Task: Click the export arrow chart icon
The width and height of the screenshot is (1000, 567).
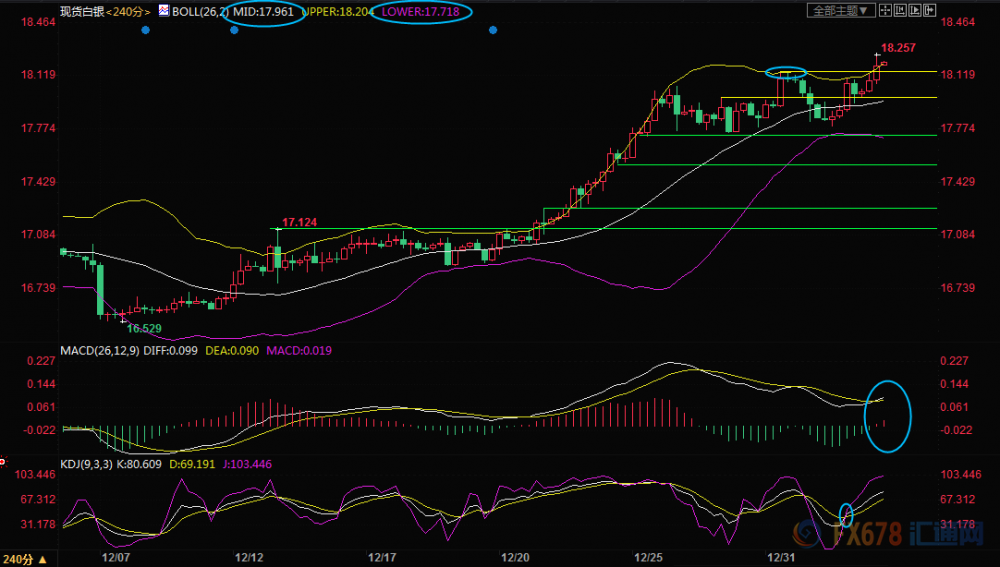Action: click(x=929, y=10)
